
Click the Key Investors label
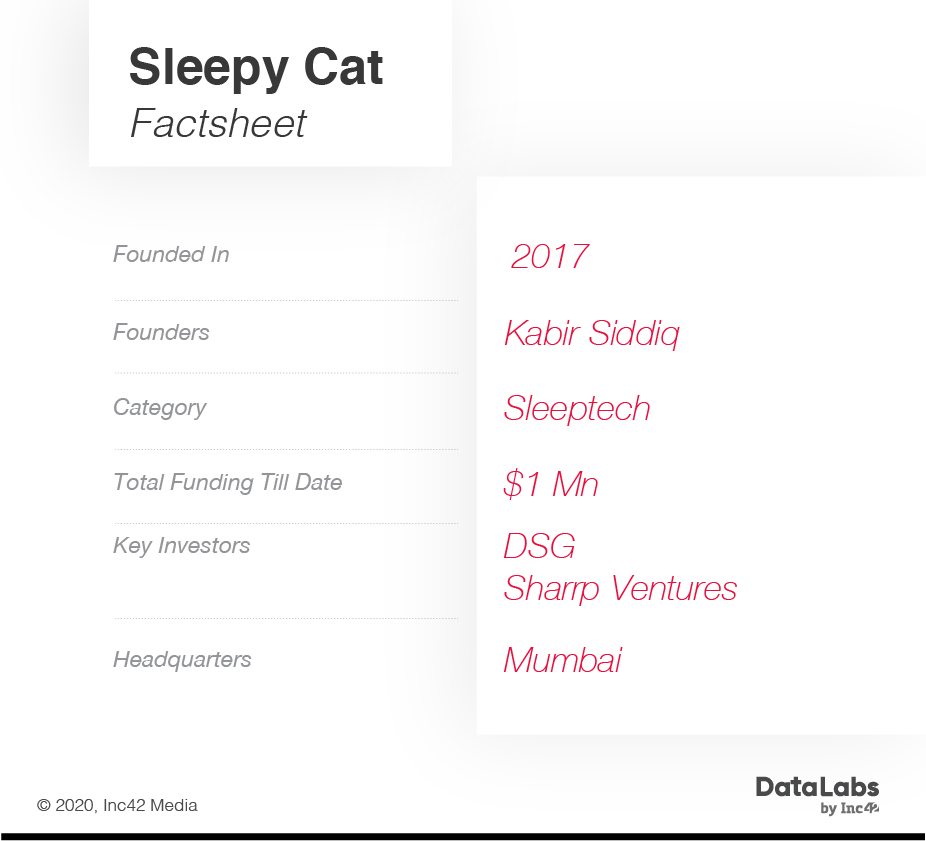pos(181,545)
